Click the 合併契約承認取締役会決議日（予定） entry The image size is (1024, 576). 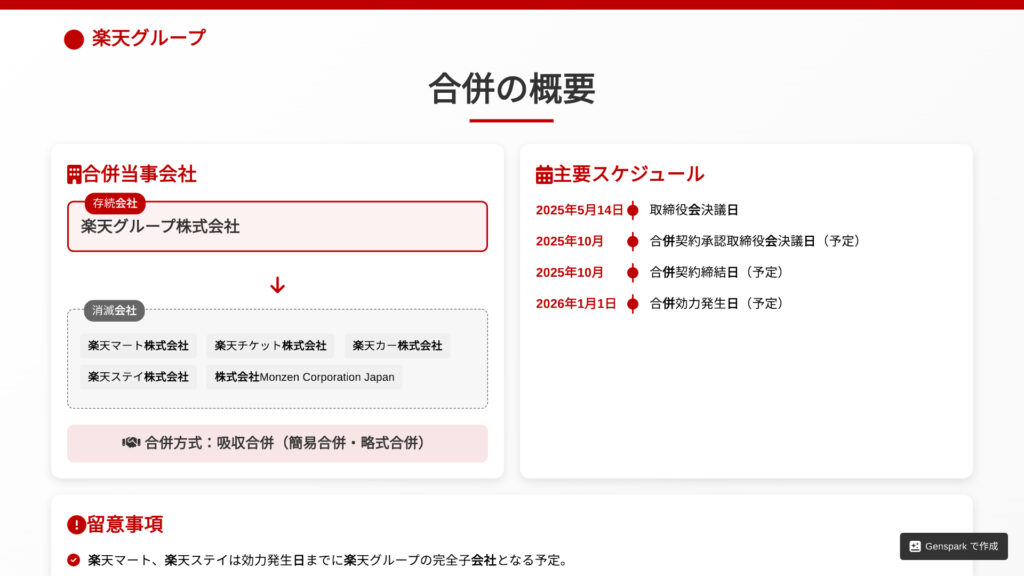click(758, 242)
